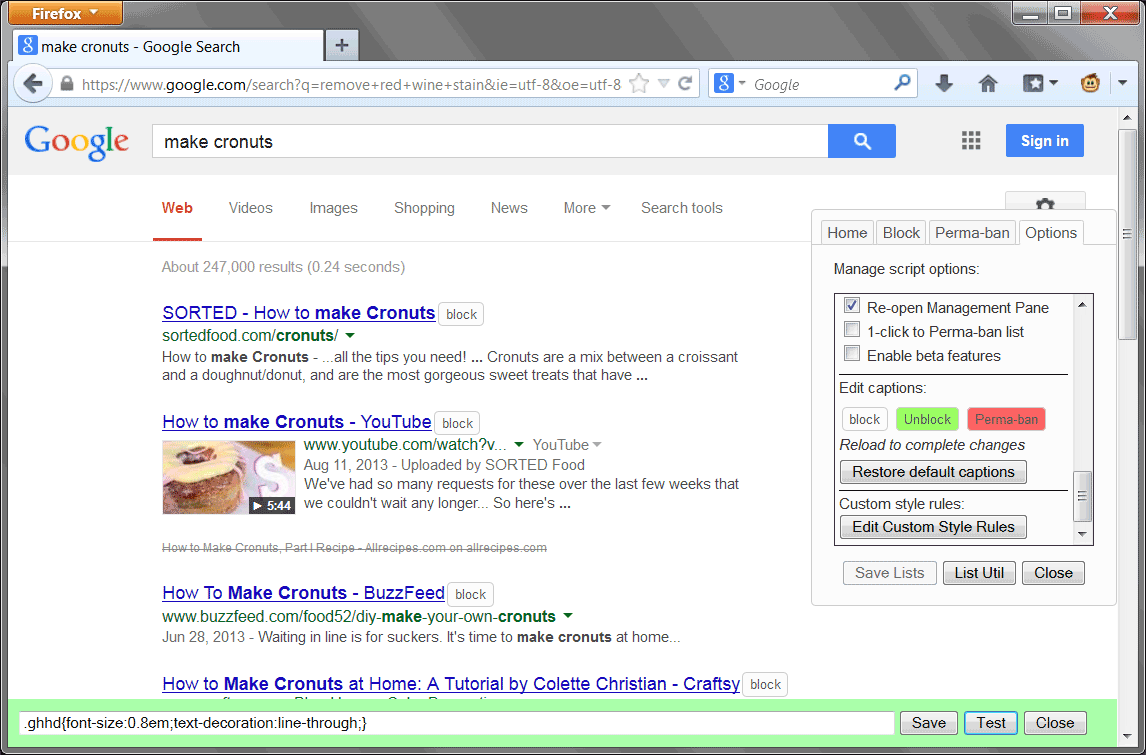Edit the white block caption swatch
Screen dimensions: 1146x755
[x=865, y=420]
